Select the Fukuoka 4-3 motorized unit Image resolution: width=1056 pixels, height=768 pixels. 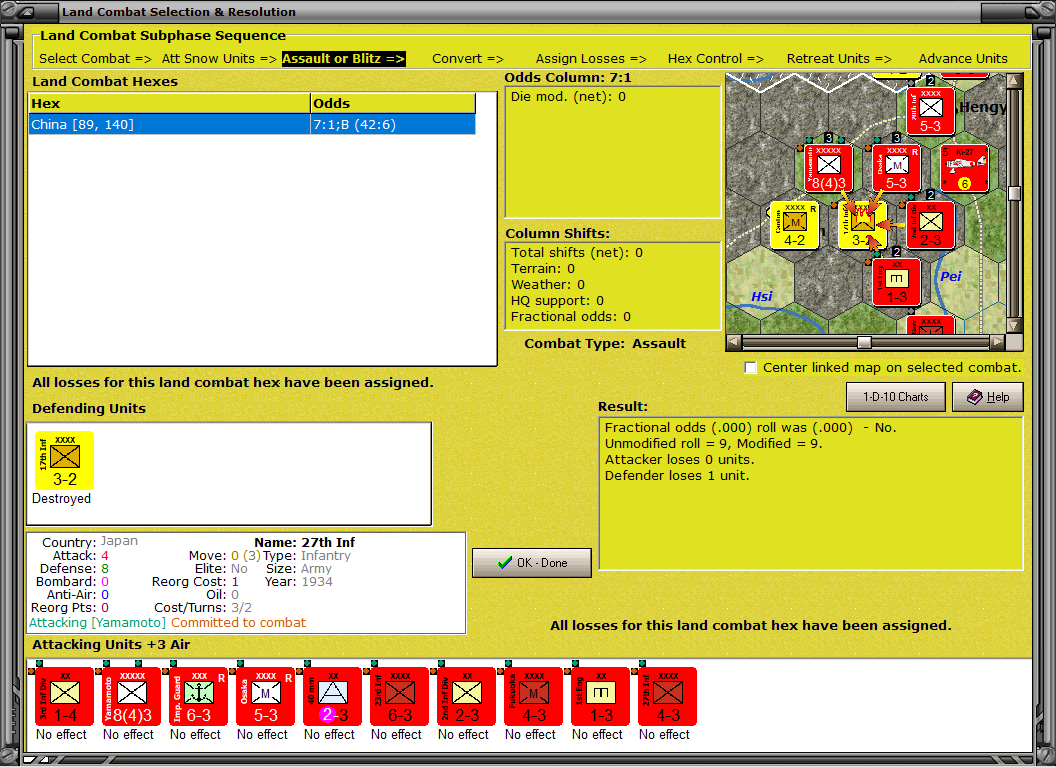533,697
